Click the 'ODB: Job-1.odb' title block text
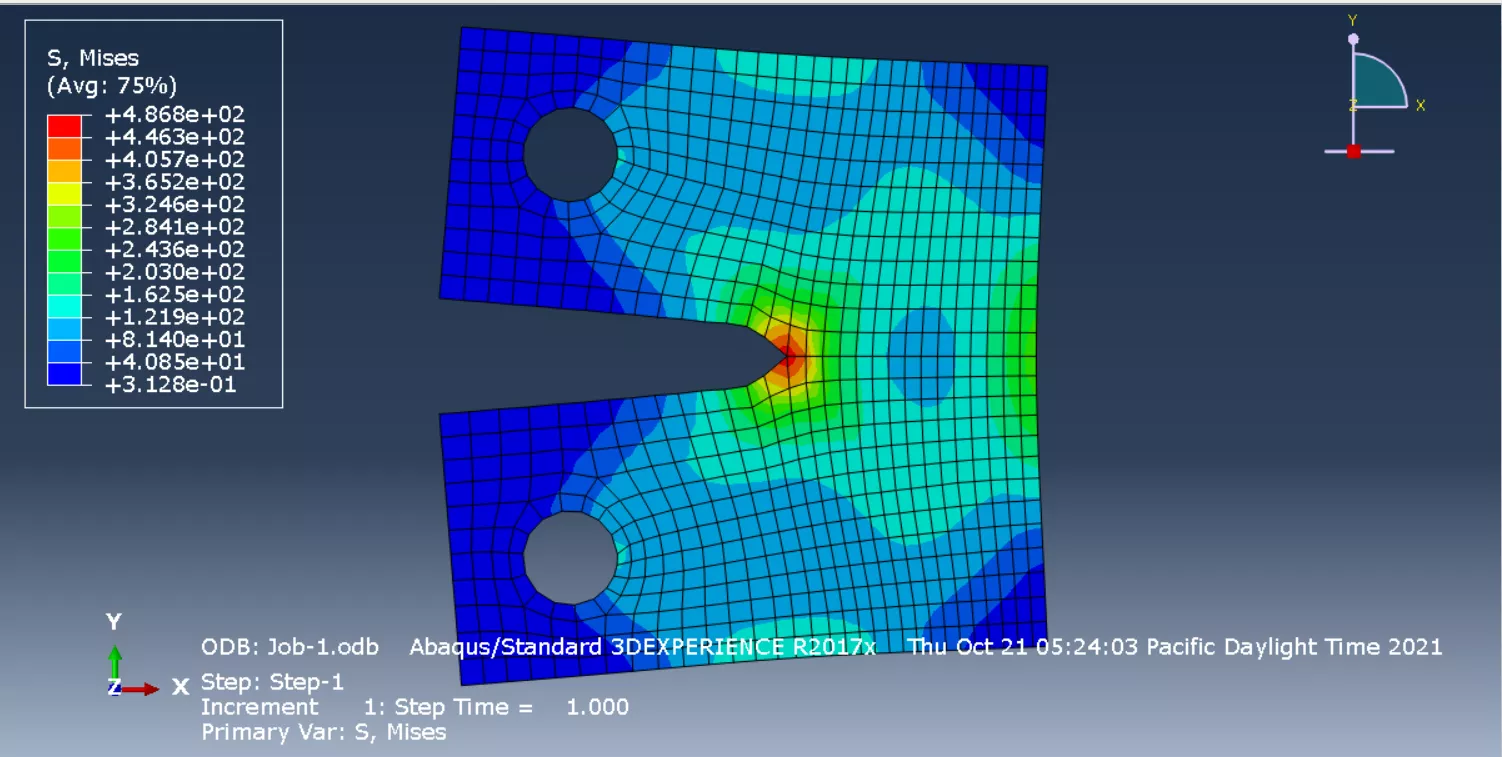This screenshot has width=1502, height=757. pyautogui.click(x=290, y=647)
